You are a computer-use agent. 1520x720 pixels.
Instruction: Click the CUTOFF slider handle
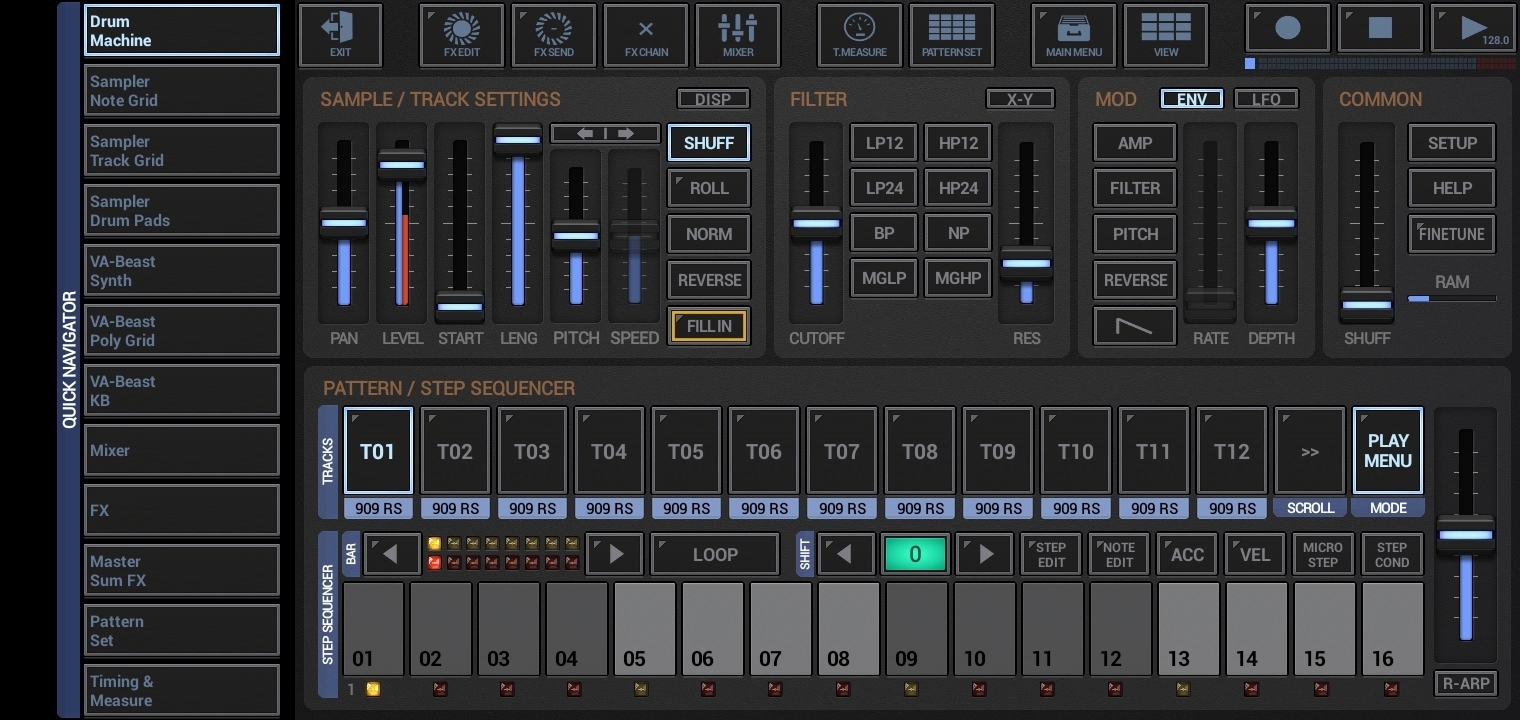click(816, 223)
